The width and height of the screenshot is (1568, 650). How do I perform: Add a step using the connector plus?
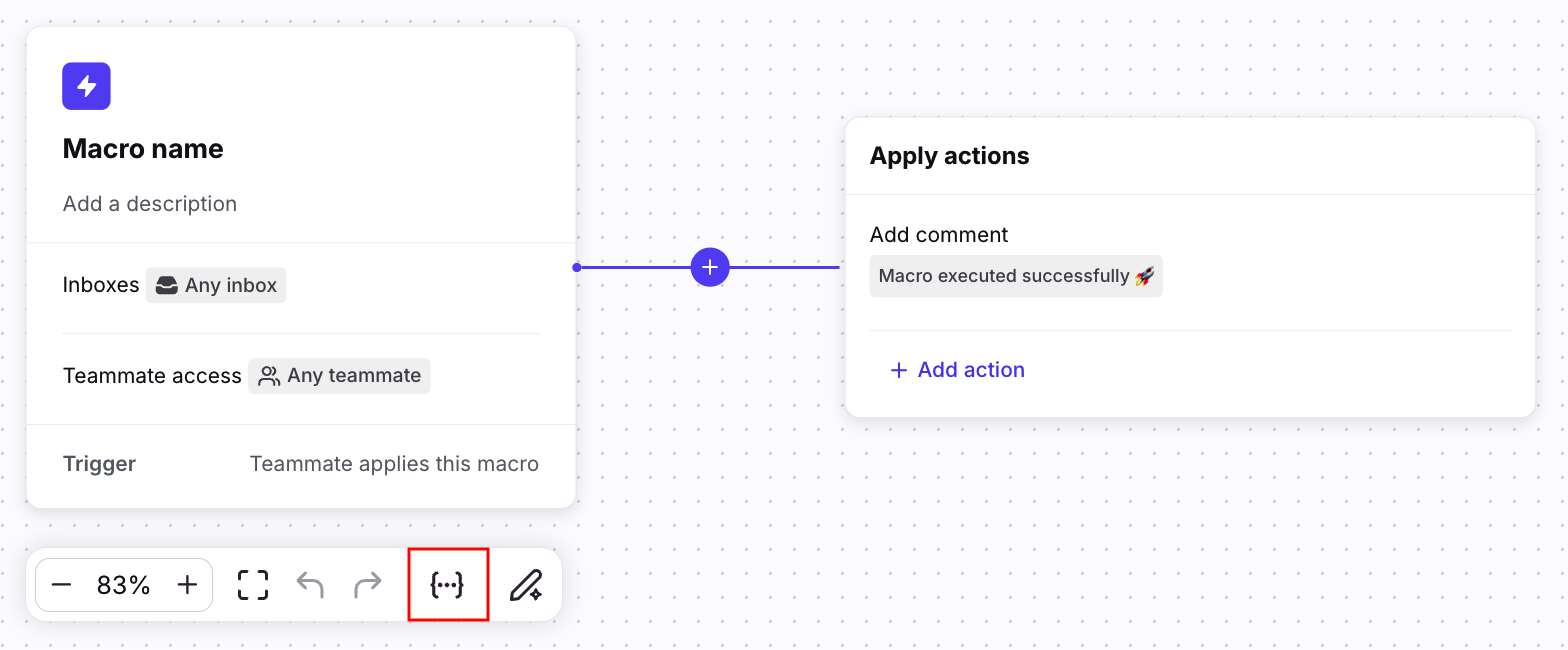point(710,267)
